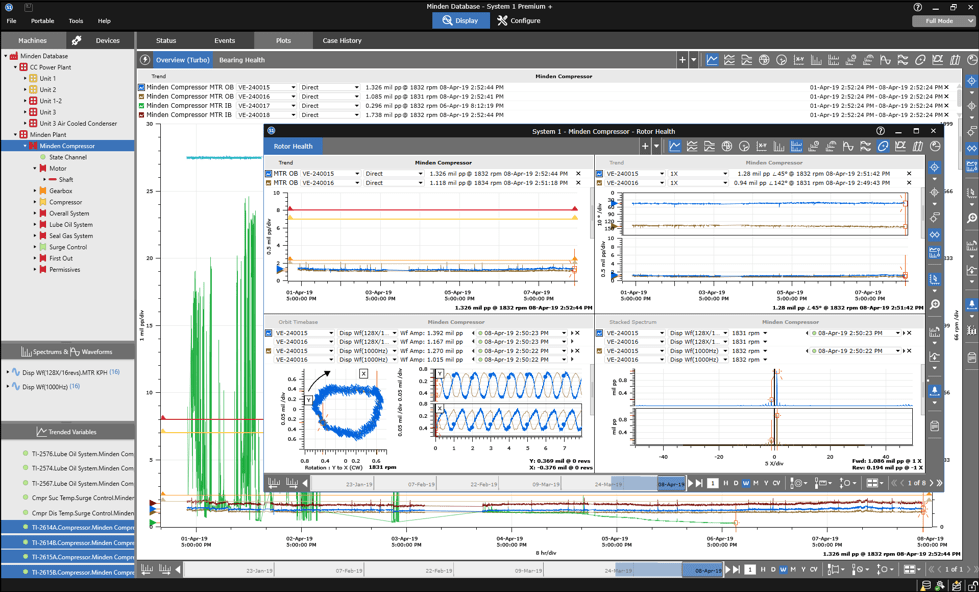The width and height of the screenshot is (979, 592).
Task: Open VE-240017 point dropdown in main list
Action: 293,106
